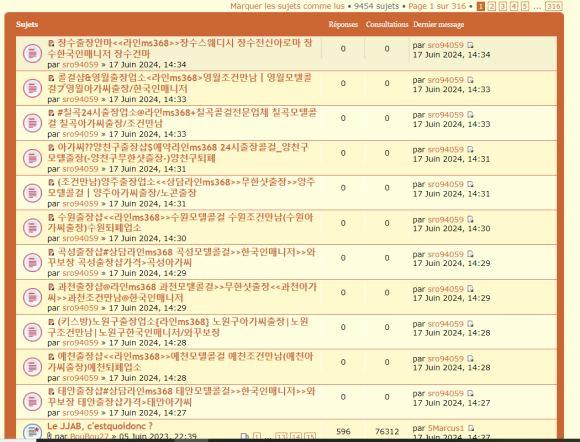
Task: Open page 5 in pagination
Action: 525,6
